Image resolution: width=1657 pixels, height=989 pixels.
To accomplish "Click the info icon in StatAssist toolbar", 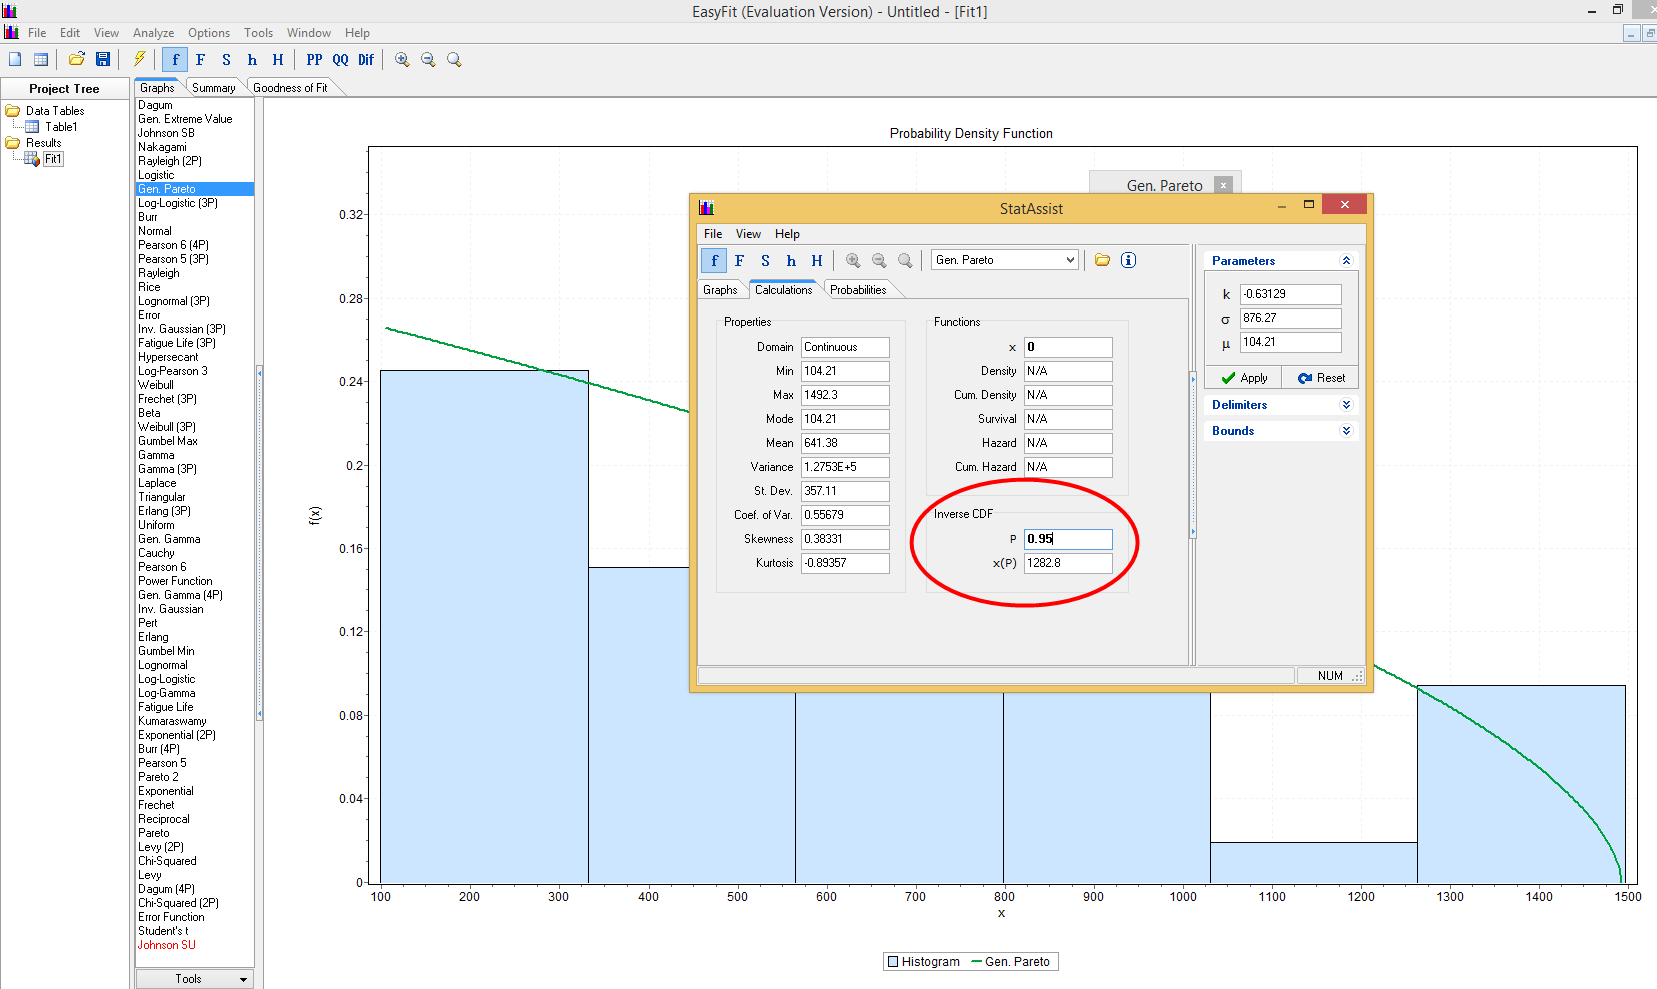I will (x=1128, y=260).
